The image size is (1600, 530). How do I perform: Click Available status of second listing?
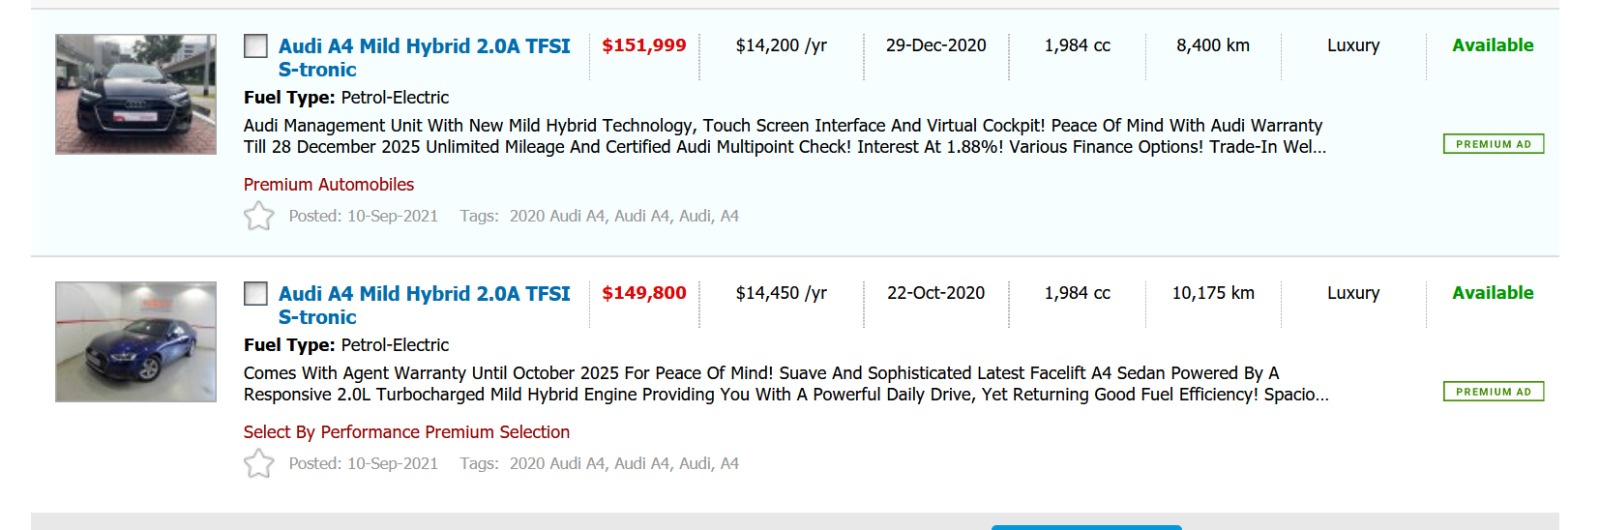(1492, 293)
